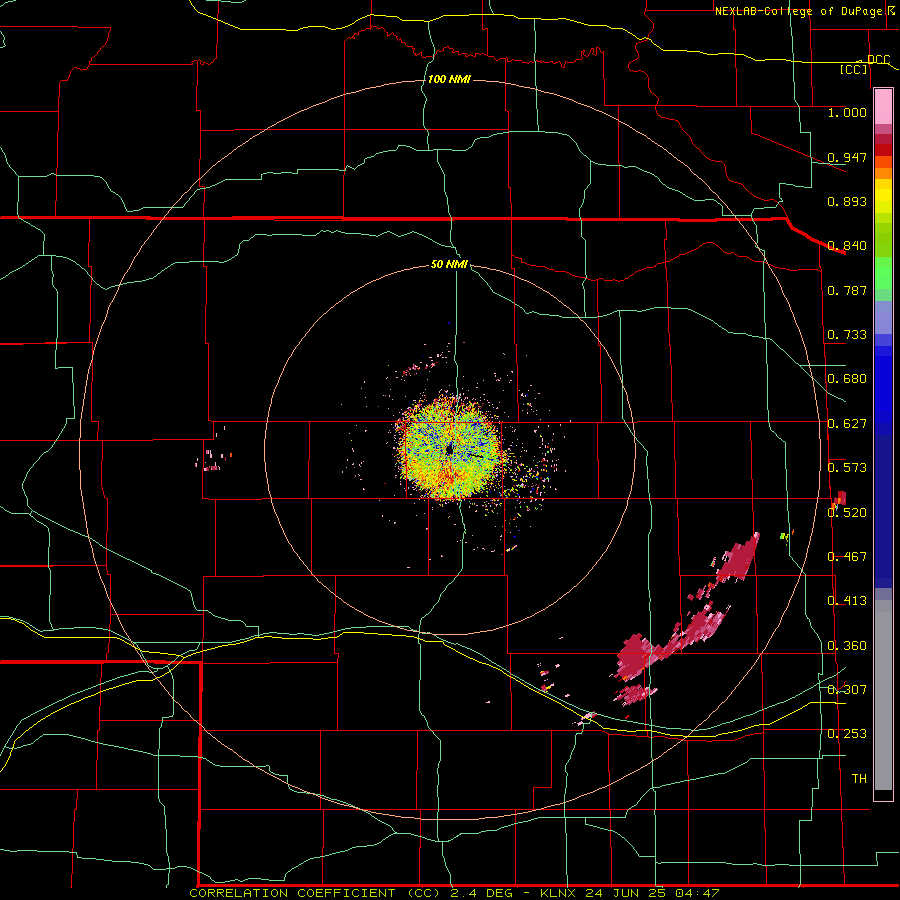This screenshot has width=900, height=900.
Task: Click the Correlation Coefficient caption at bottom
Action: tap(454, 893)
